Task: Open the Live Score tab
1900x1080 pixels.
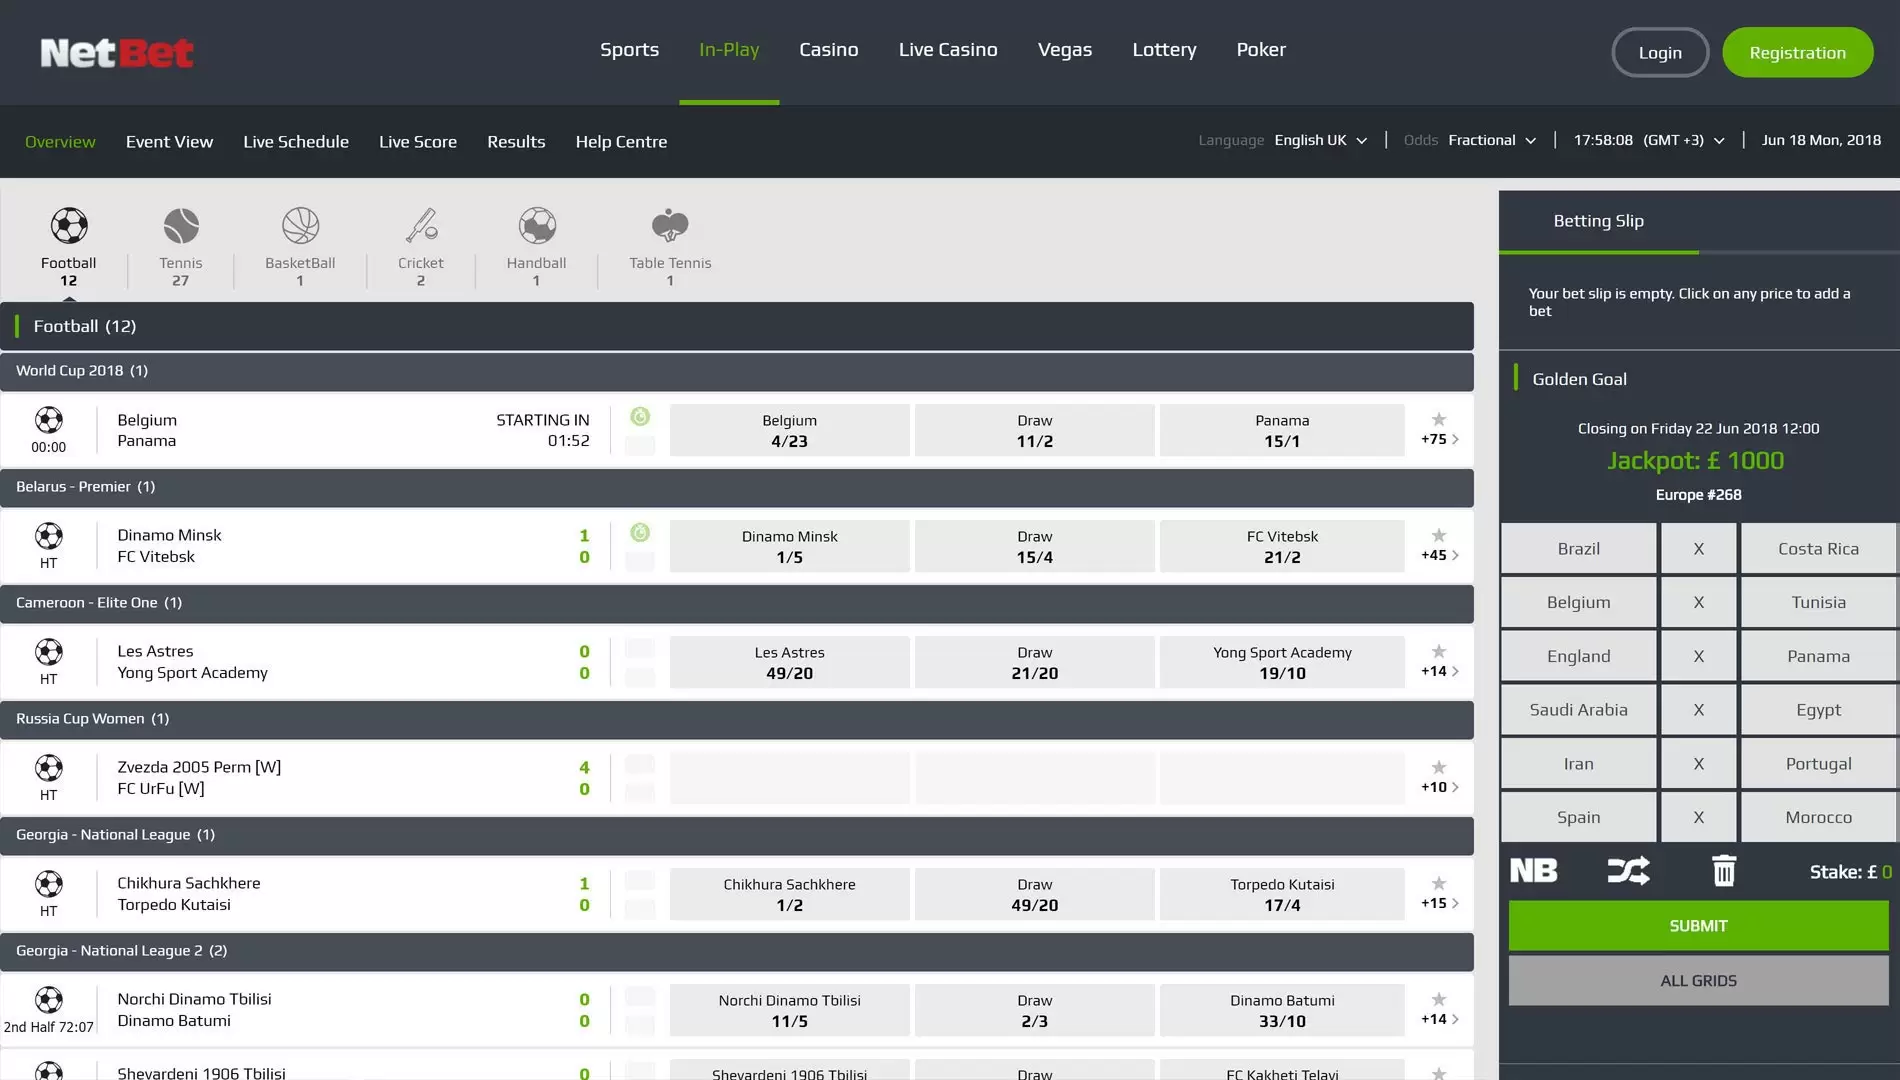Action: click(418, 142)
